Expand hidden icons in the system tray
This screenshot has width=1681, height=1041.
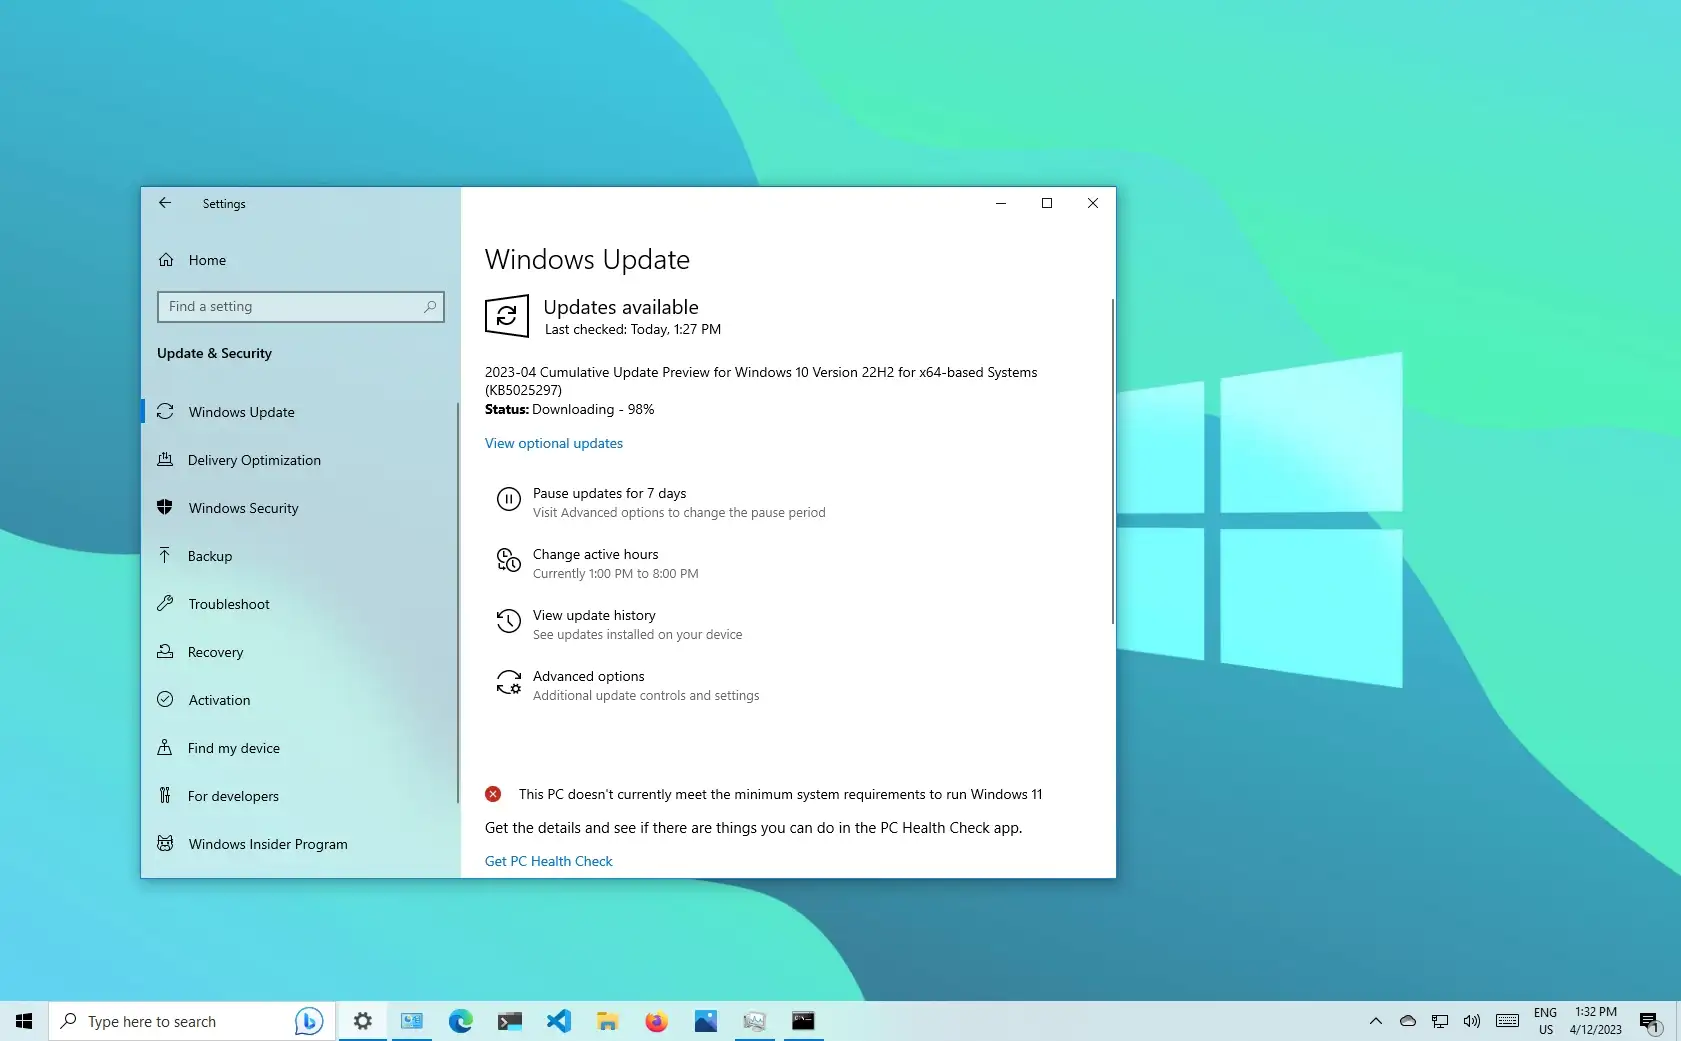coord(1375,1021)
